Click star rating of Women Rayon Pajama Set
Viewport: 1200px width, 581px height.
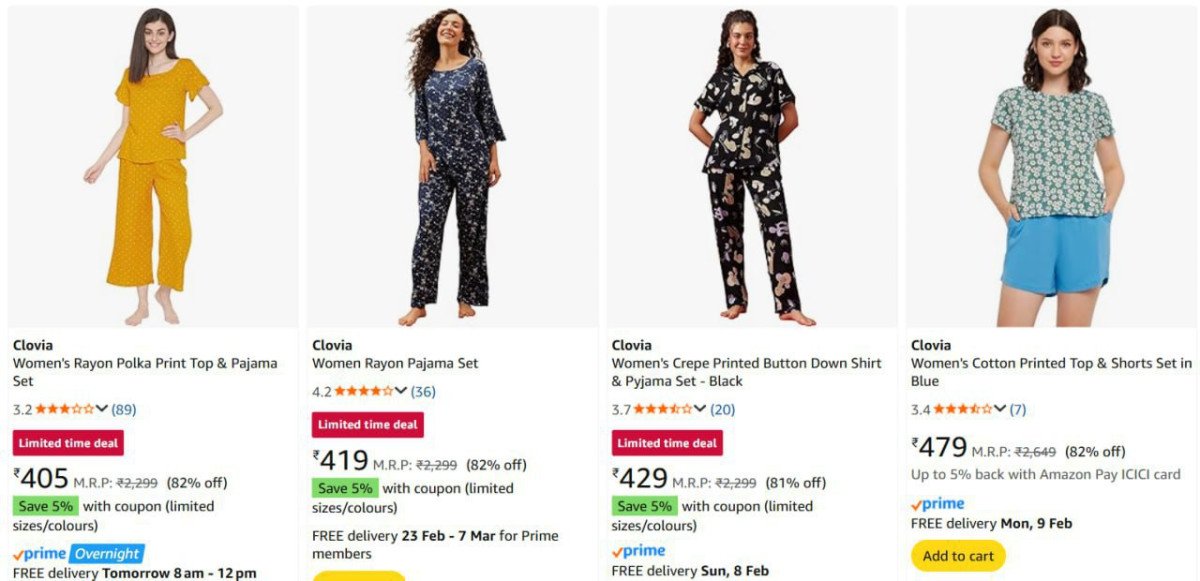tap(364, 391)
